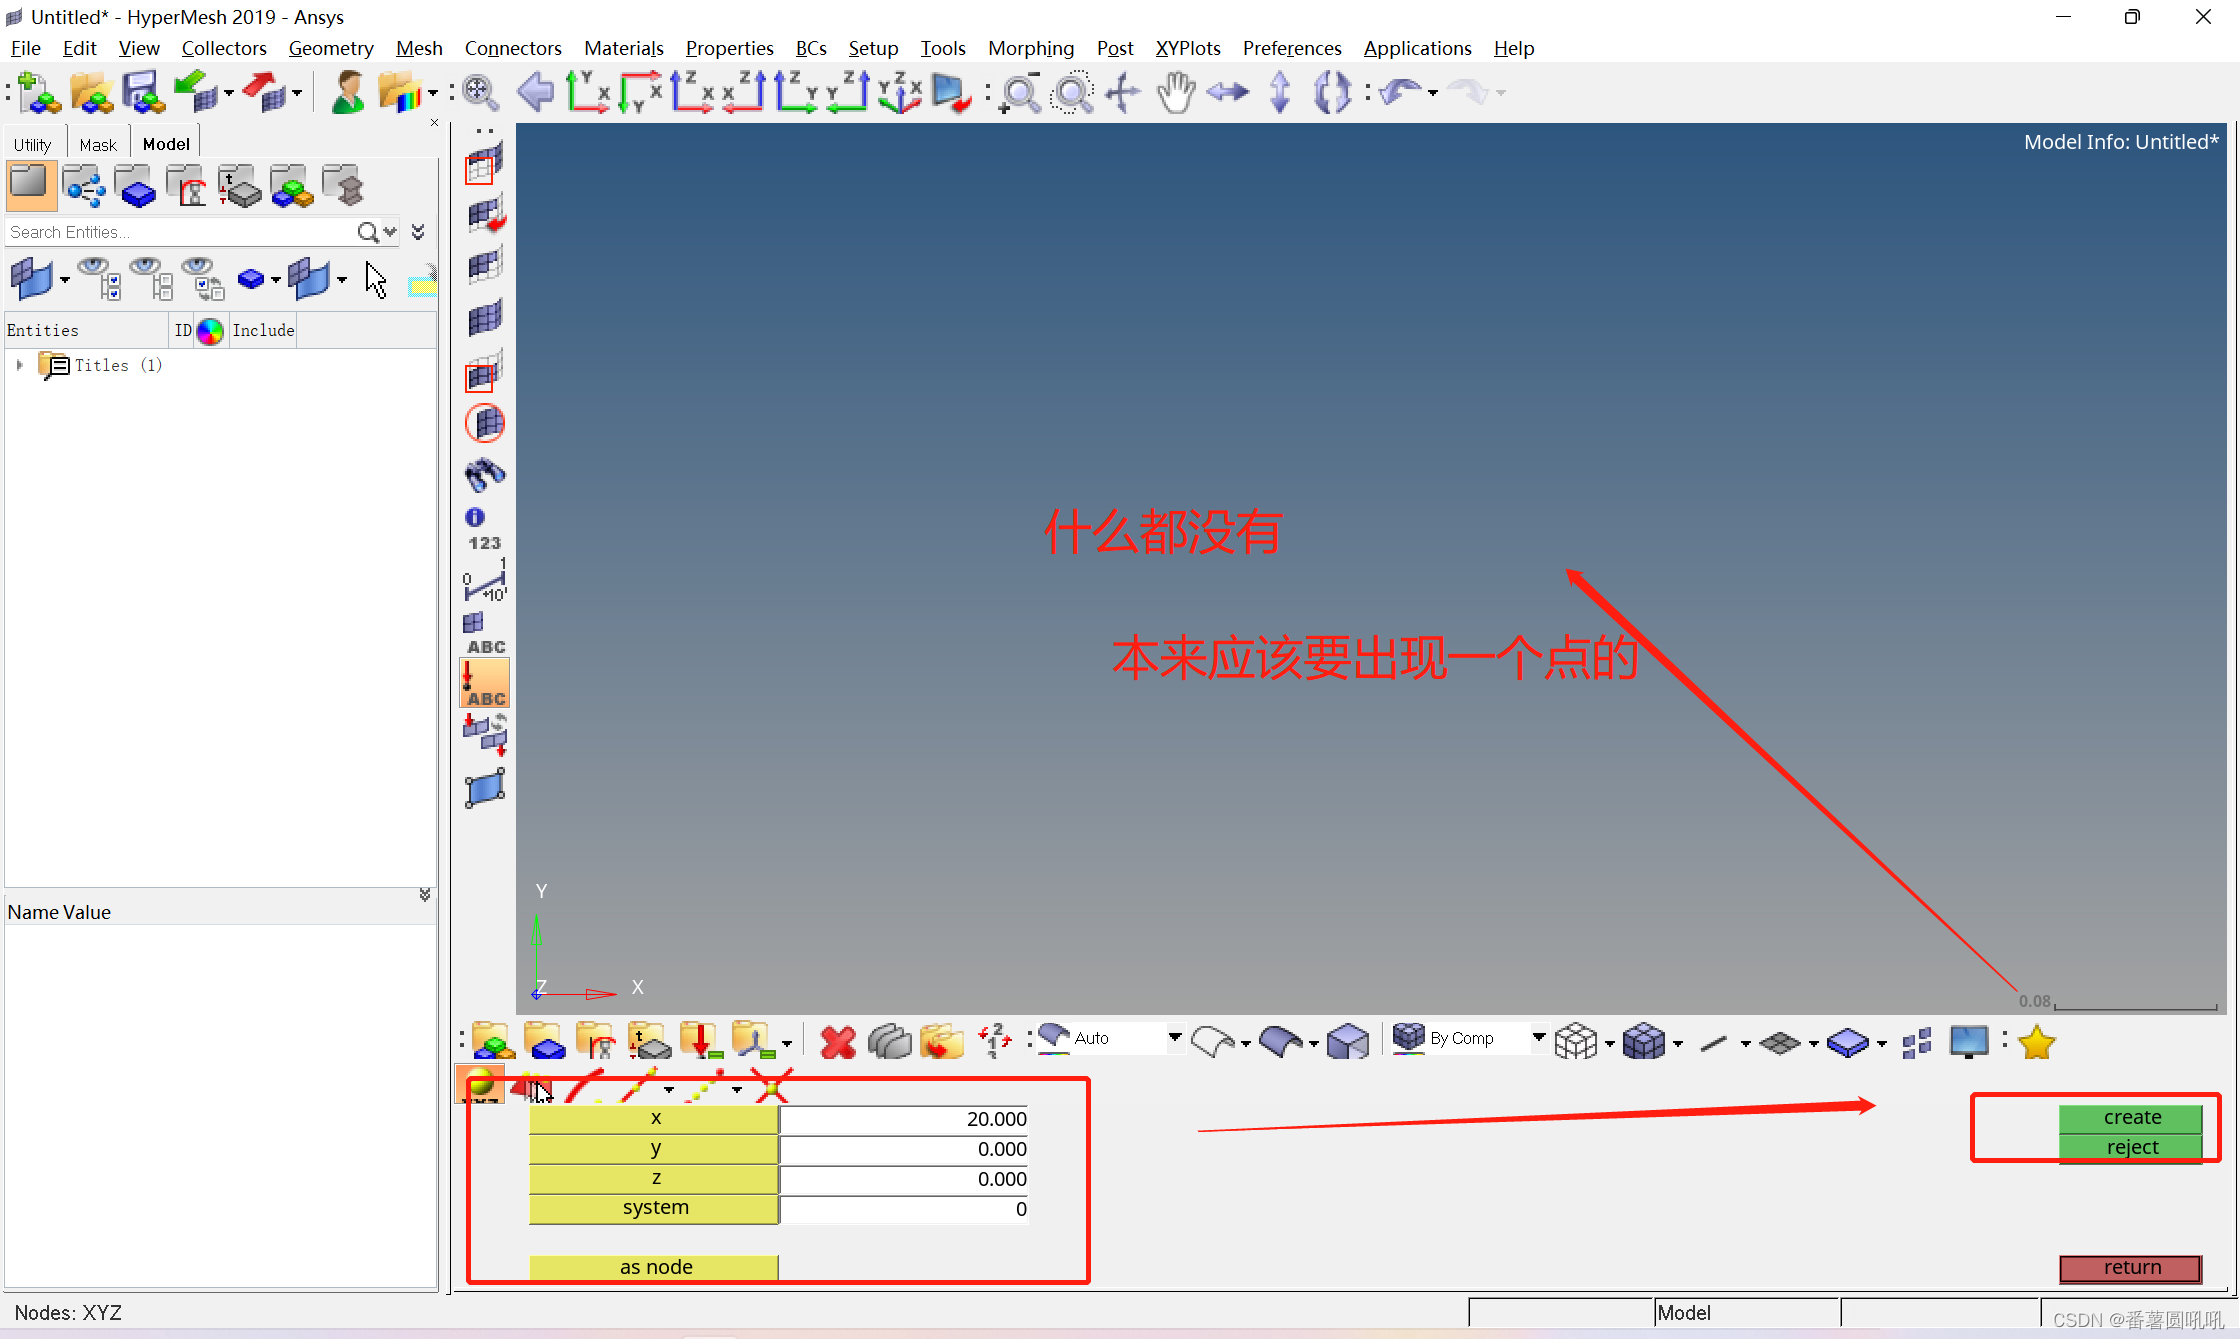Toggle the first eye visibility icon
Screen dimensions: 2240x1339
(x=97, y=277)
